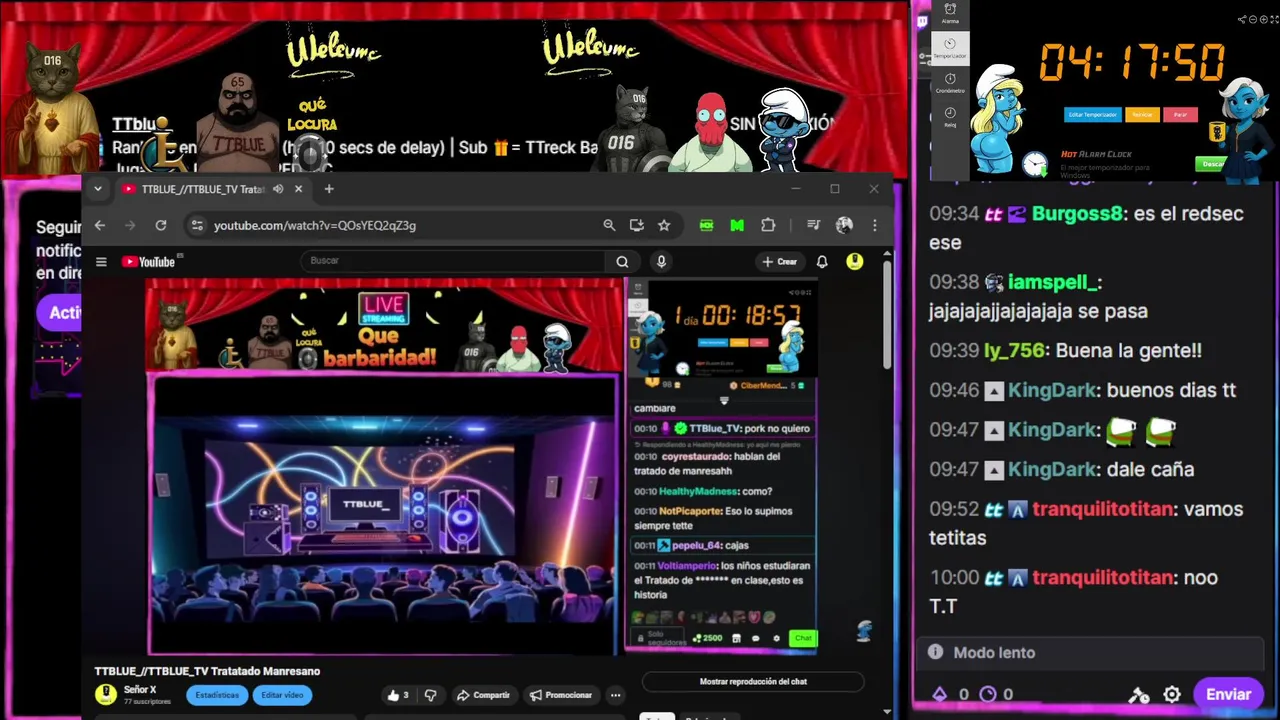Open the YouTube guide hamburger menu
The image size is (1280, 720).
pos(101,262)
